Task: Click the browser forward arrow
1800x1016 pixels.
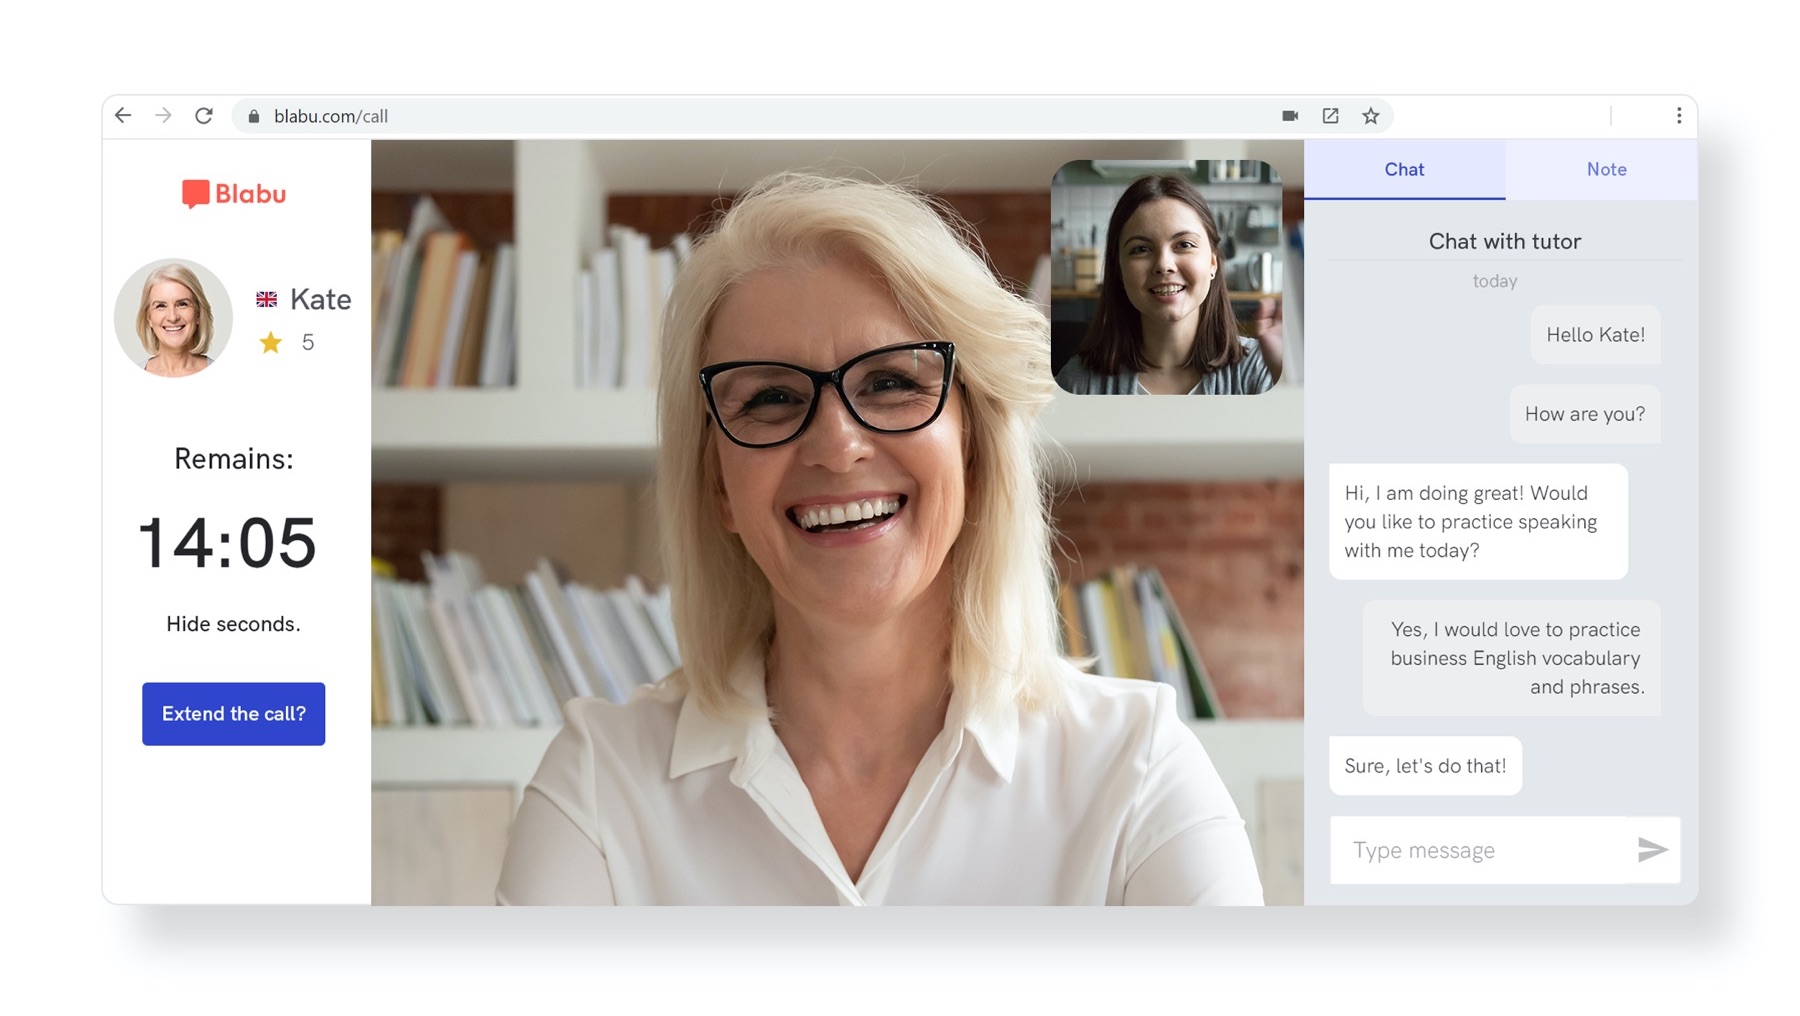Action: (163, 116)
